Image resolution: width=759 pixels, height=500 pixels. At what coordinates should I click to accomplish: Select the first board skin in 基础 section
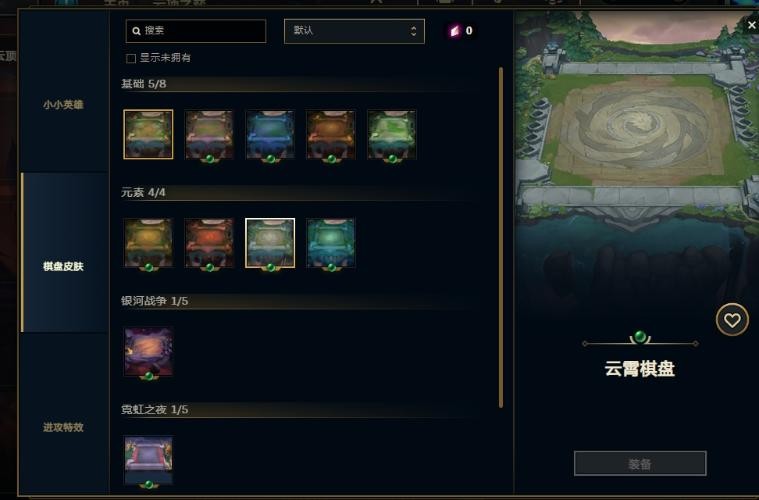point(148,134)
